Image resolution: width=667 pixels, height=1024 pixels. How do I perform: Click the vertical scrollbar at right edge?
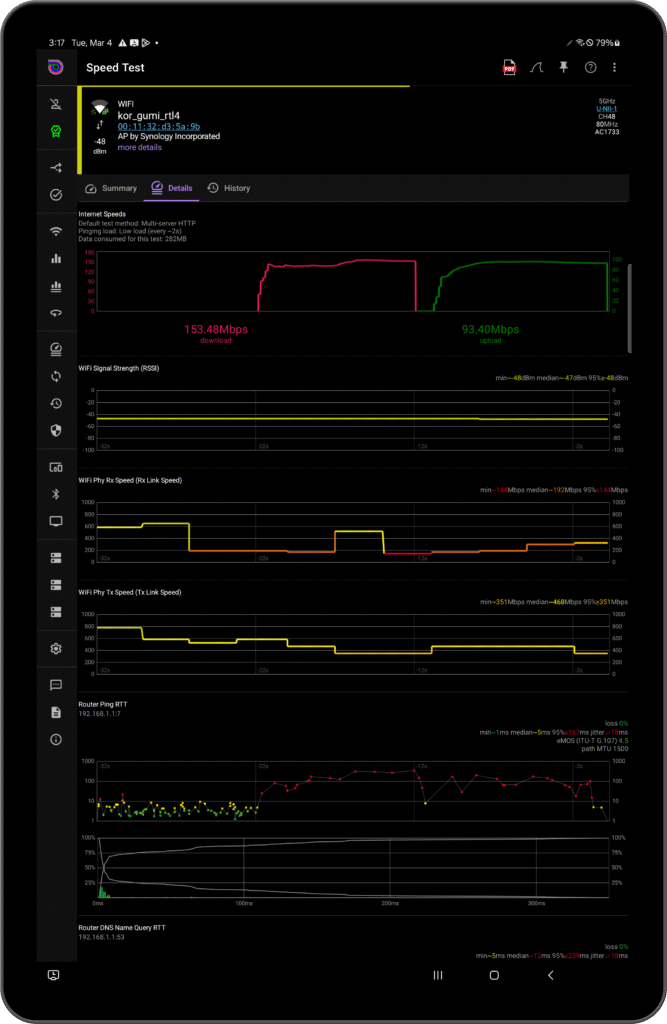click(x=630, y=308)
